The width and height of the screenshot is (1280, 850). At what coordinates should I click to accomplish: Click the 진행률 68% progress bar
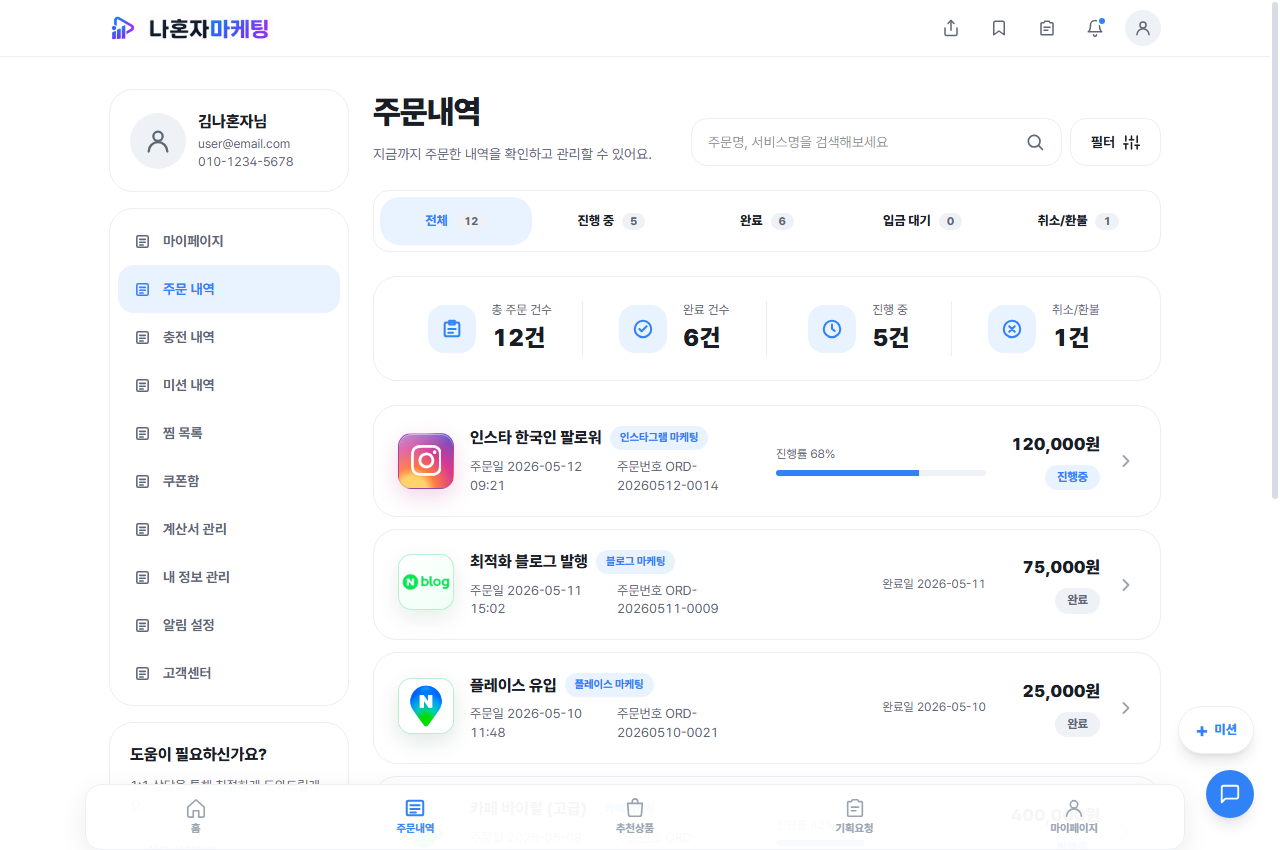881,472
